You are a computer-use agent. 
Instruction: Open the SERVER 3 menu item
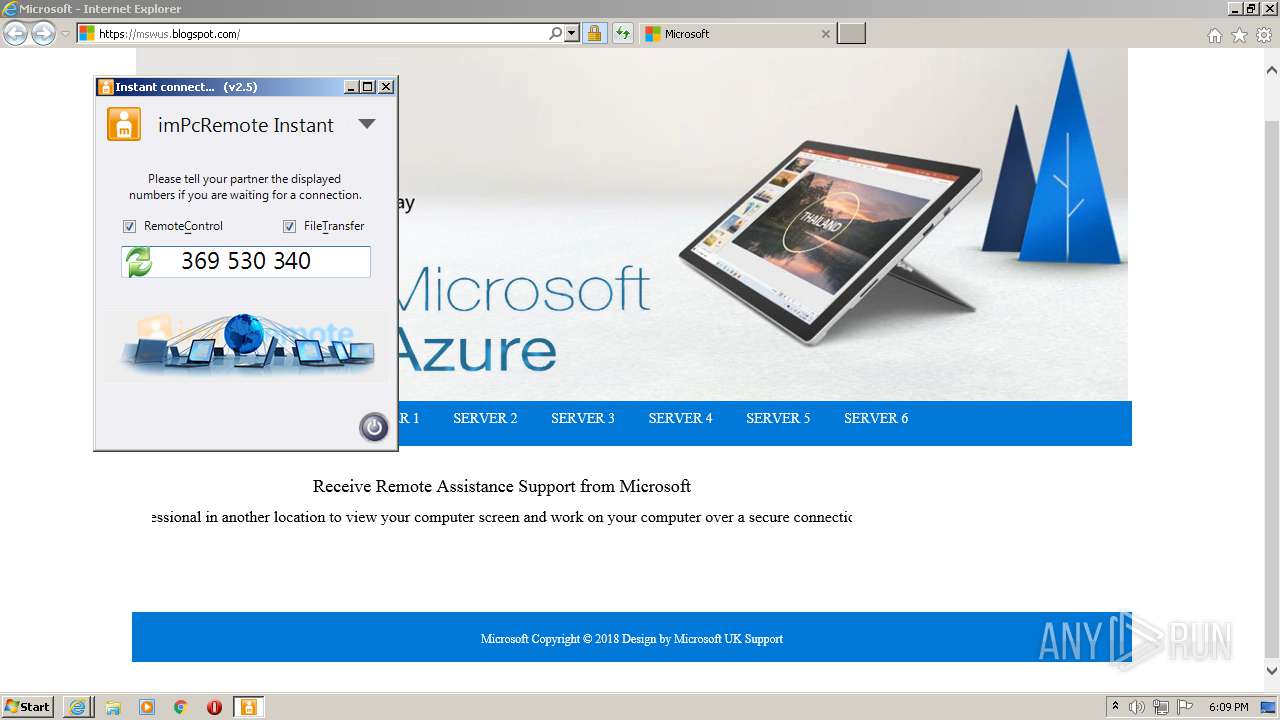click(x=583, y=418)
